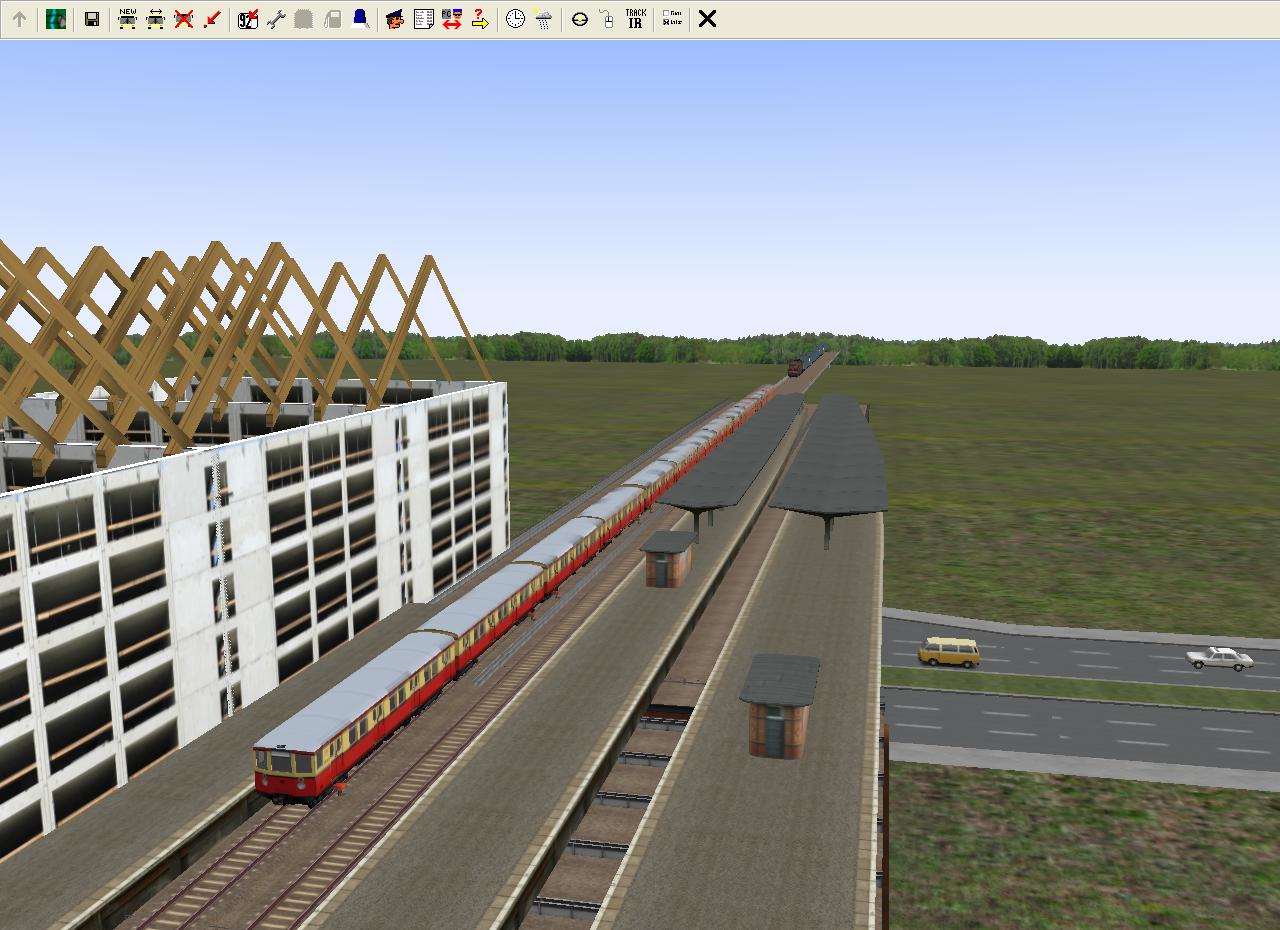The height and width of the screenshot is (930, 1280).
Task: Click the question mark yellow arrow icon
Action: pyautogui.click(x=479, y=19)
